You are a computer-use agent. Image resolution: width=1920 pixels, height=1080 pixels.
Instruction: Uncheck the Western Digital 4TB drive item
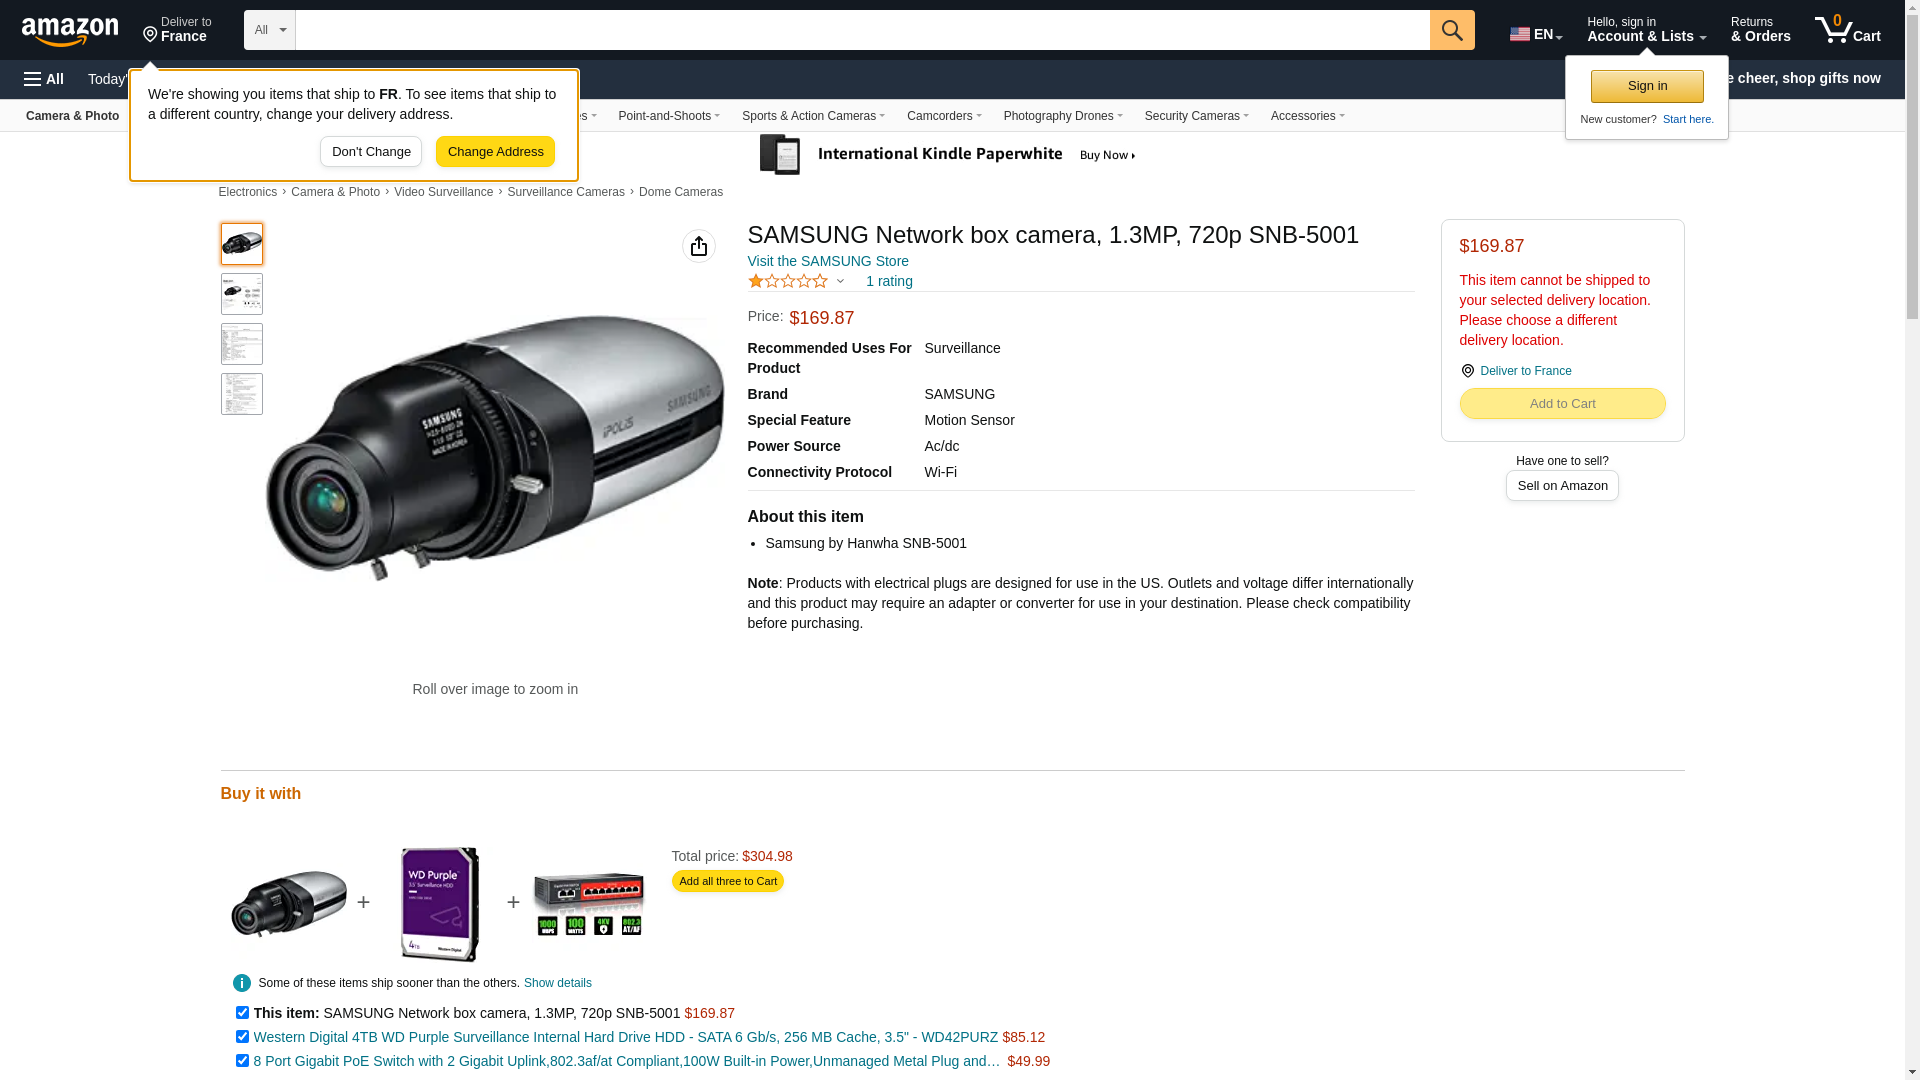tap(242, 1037)
